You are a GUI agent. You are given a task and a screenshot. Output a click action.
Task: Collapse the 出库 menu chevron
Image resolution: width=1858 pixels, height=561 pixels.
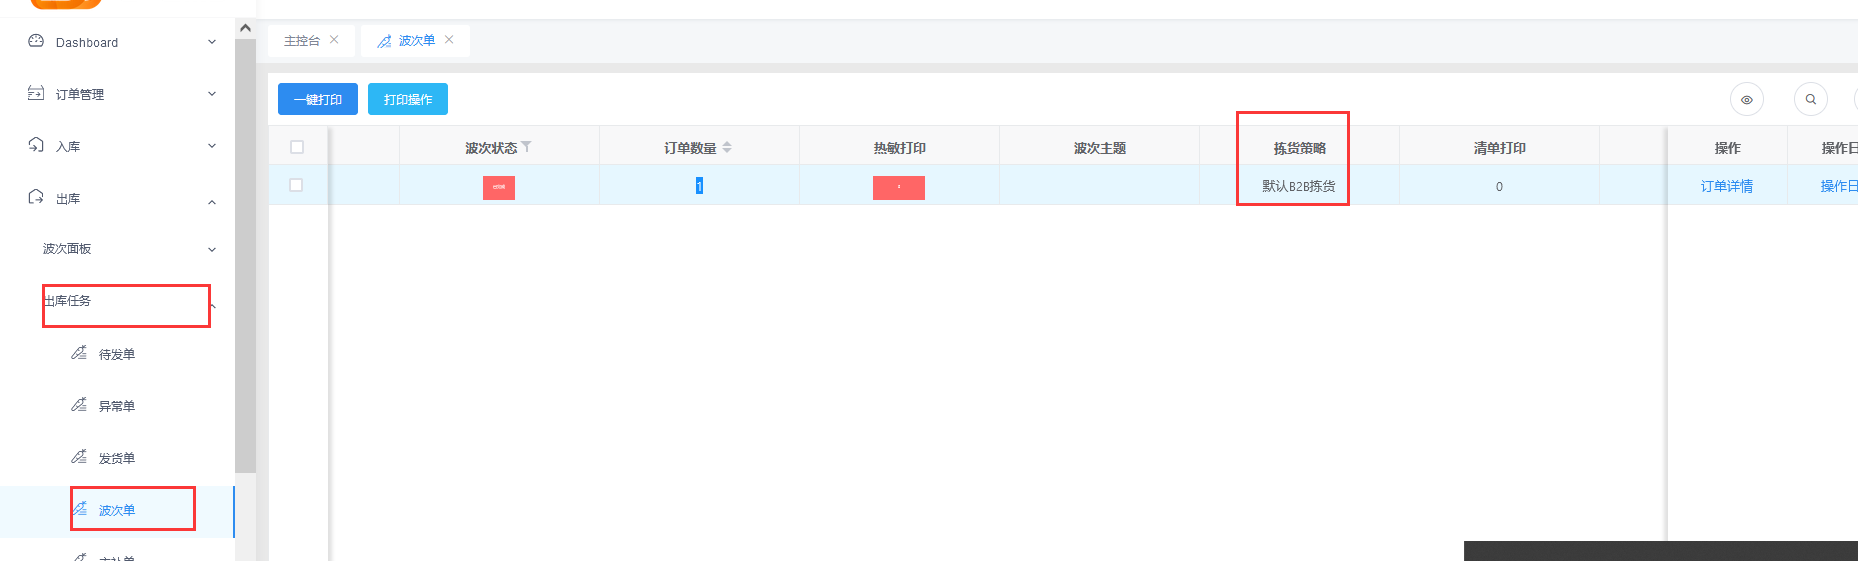pos(212,202)
